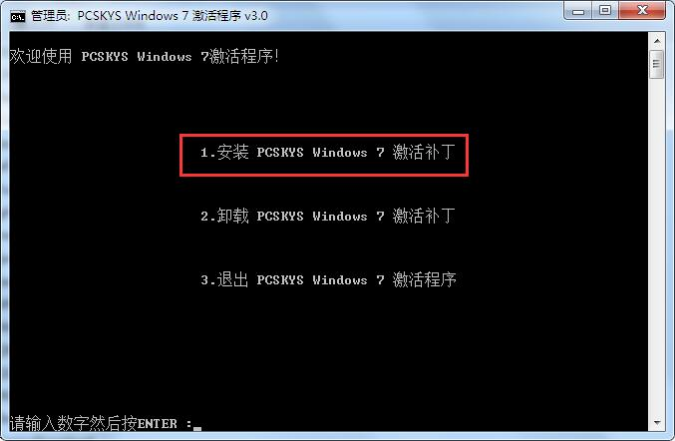
Task: Click the empty scrollbar track below thumb
Action: click(657, 247)
